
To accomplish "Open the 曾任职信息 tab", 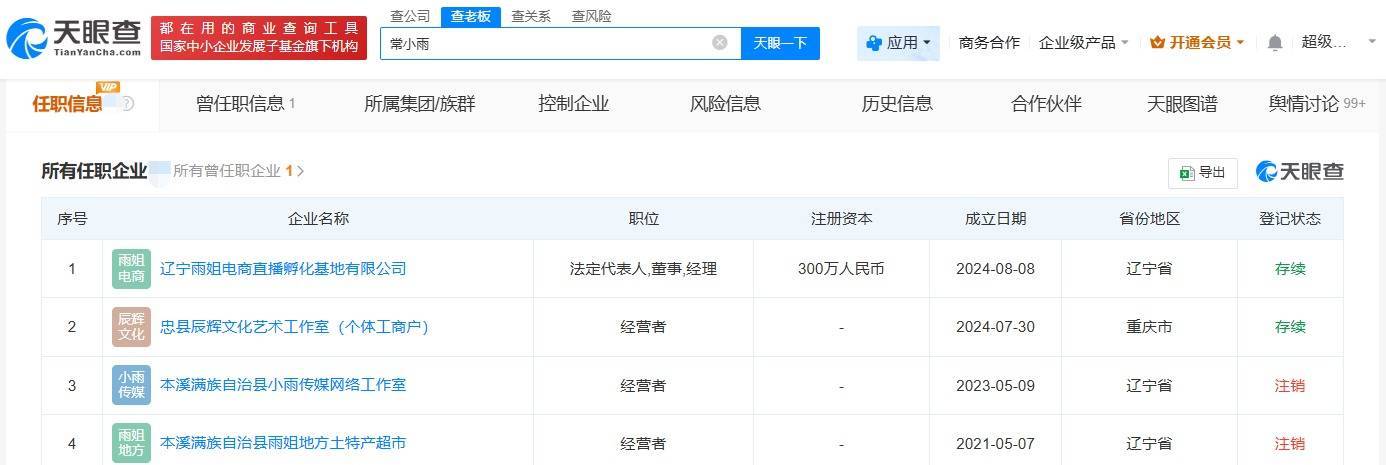I will [x=245, y=104].
